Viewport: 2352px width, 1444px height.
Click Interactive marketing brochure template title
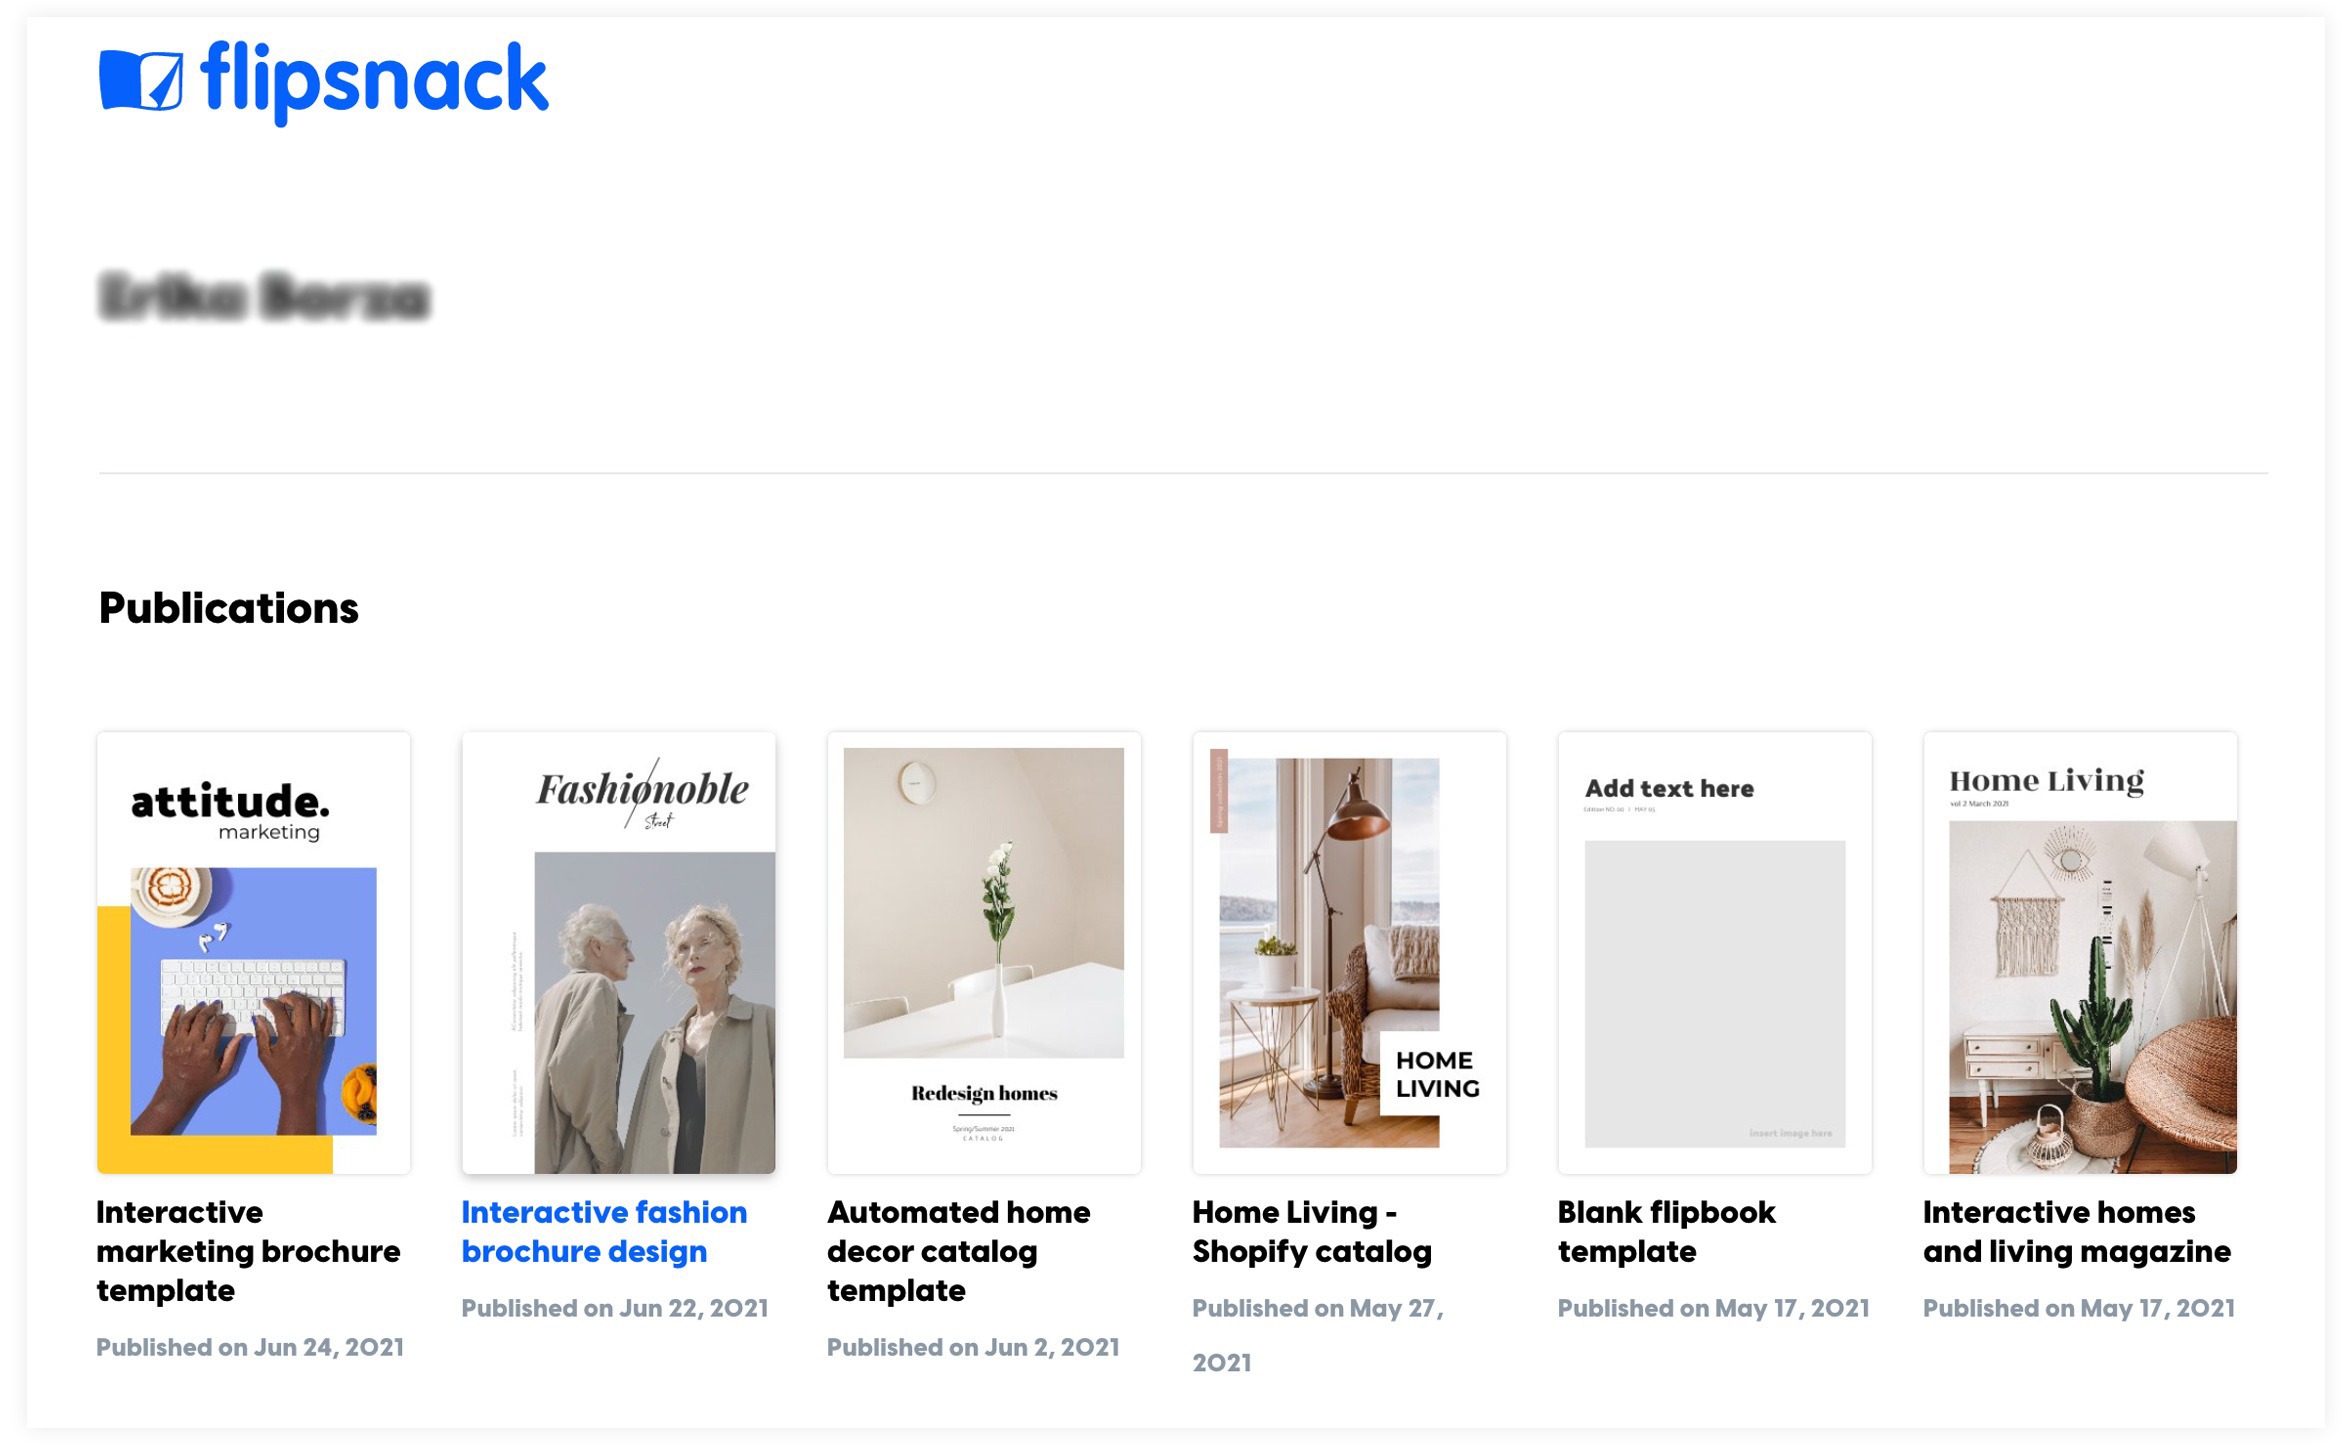(248, 1251)
